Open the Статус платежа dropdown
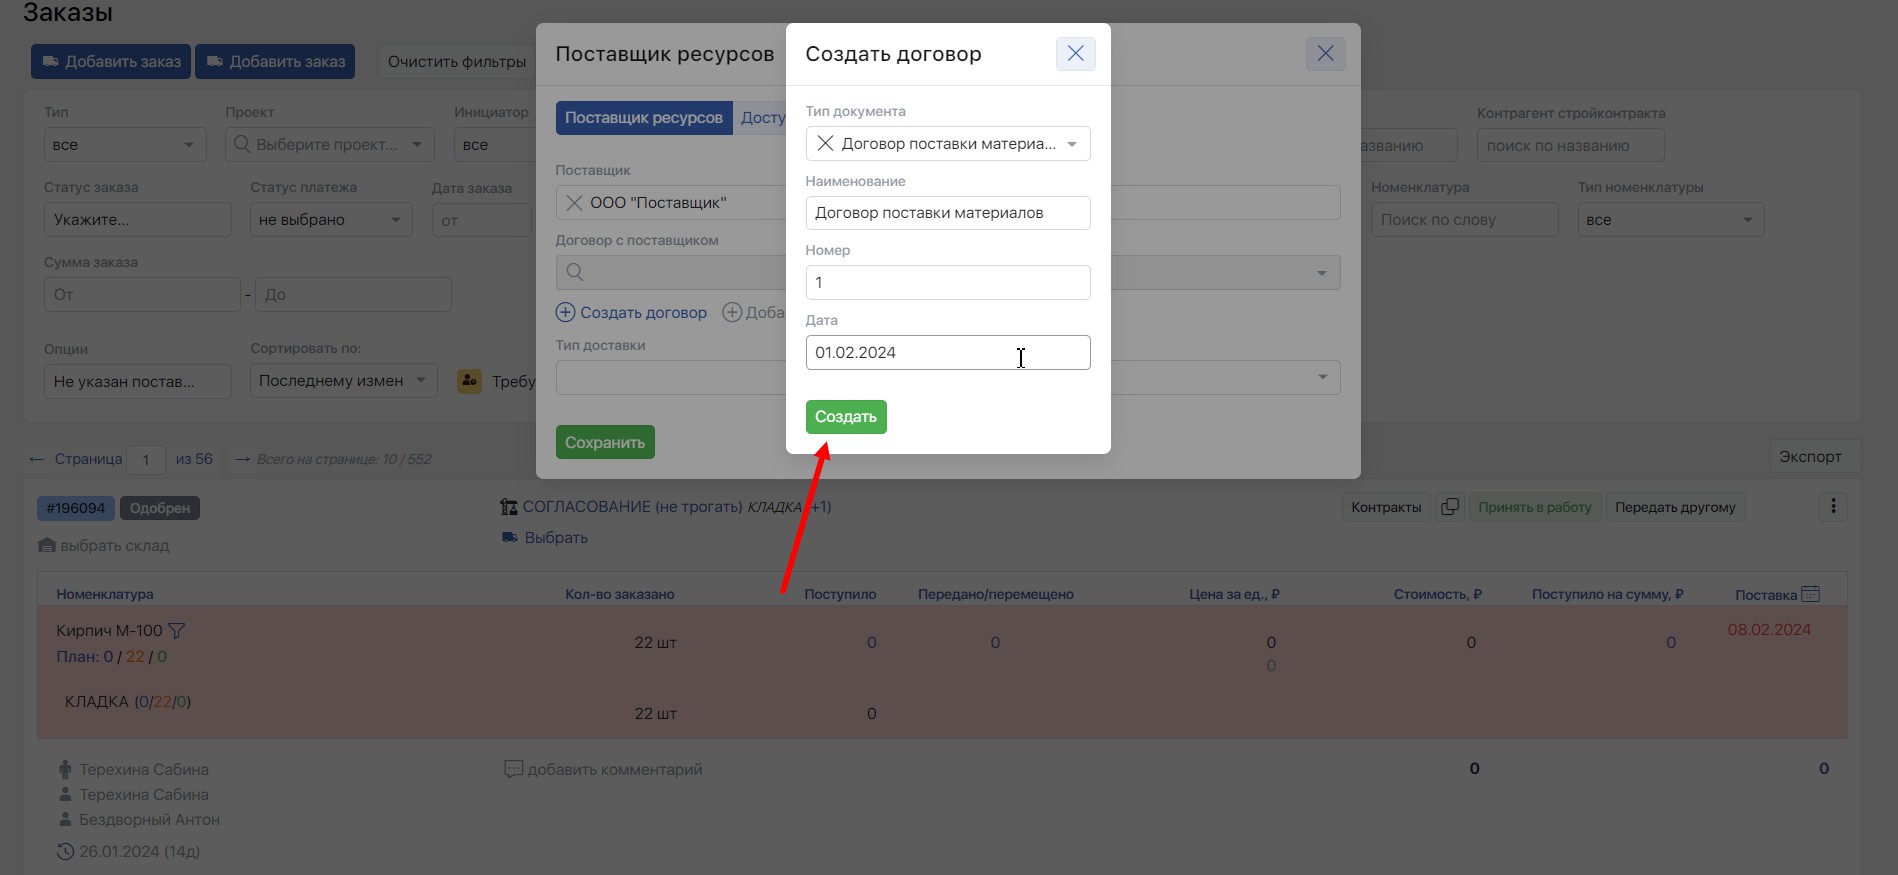This screenshot has height=875, width=1898. click(x=331, y=220)
